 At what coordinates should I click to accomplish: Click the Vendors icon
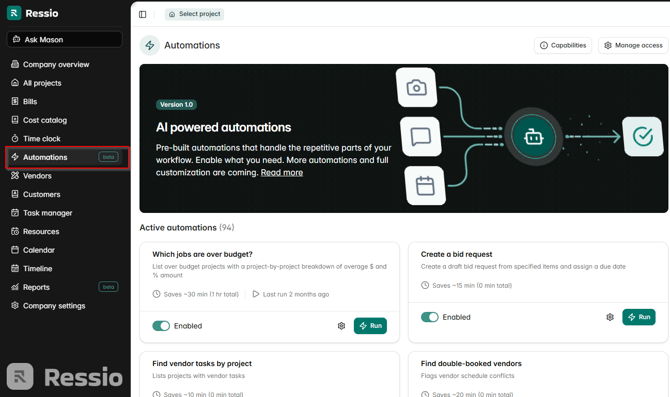point(15,176)
